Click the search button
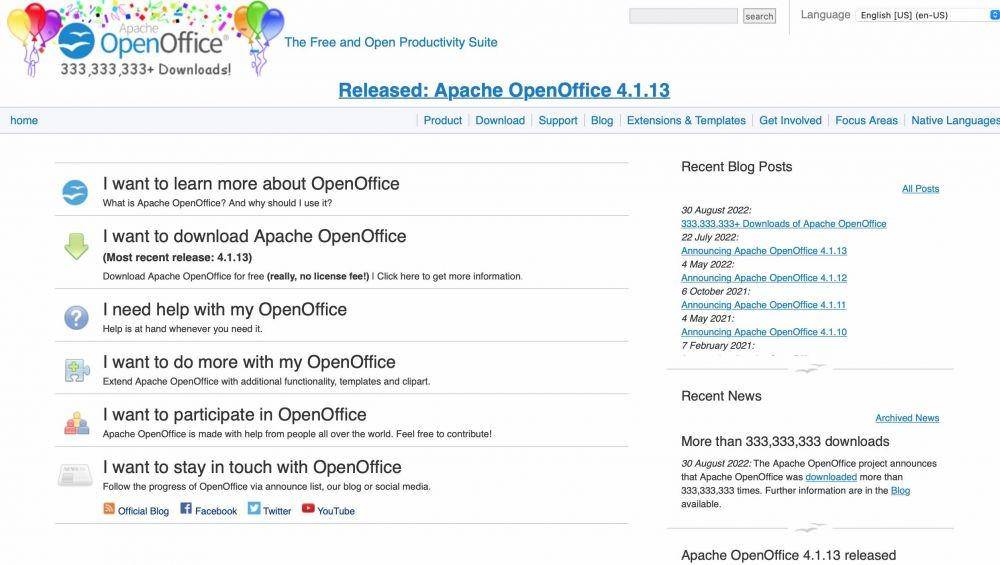Viewport: 1000px width, 565px height. pos(759,16)
